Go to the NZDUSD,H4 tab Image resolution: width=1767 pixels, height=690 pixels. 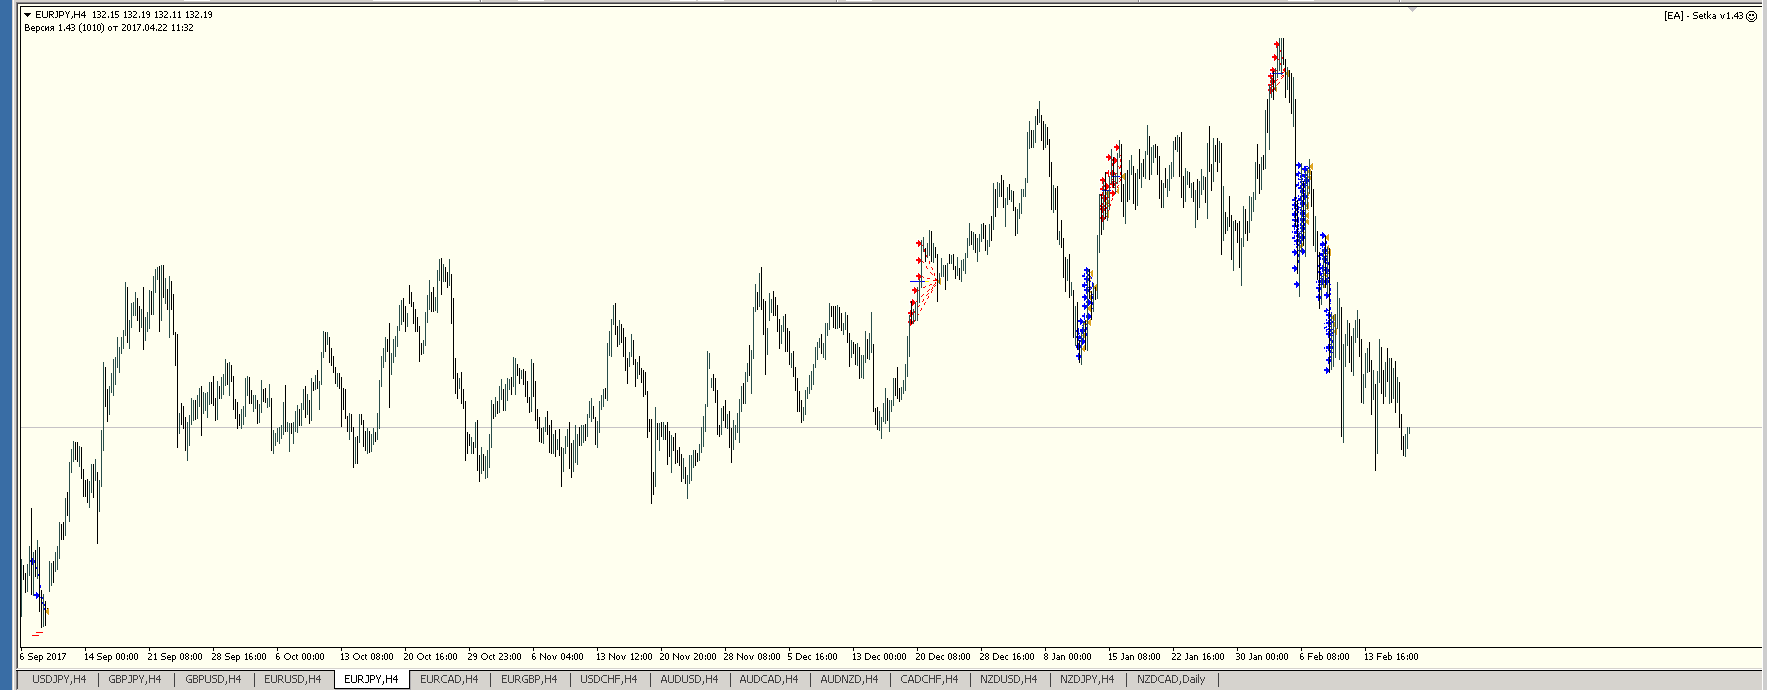(x=1009, y=679)
